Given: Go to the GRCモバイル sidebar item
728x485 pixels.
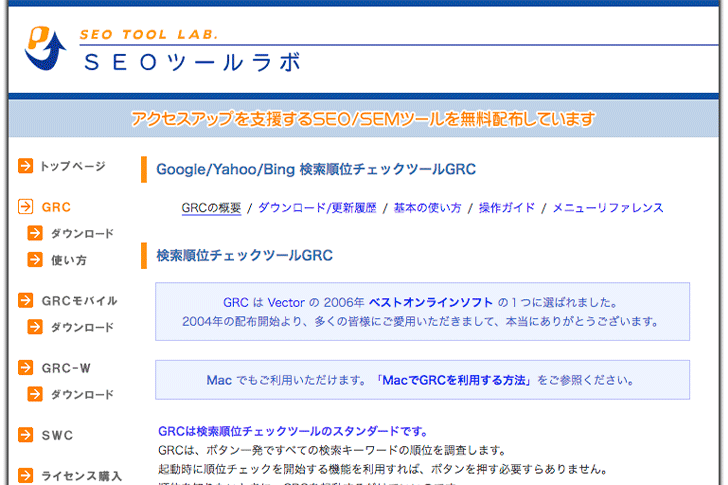Looking at the screenshot, I should (x=79, y=301).
